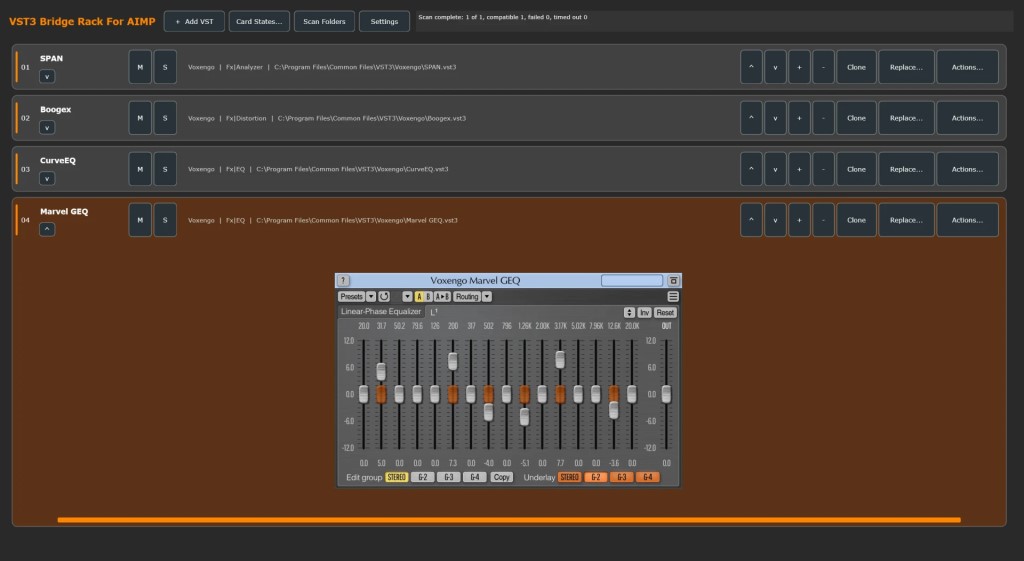Click plus button on SPAN card

(x=799, y=67)
